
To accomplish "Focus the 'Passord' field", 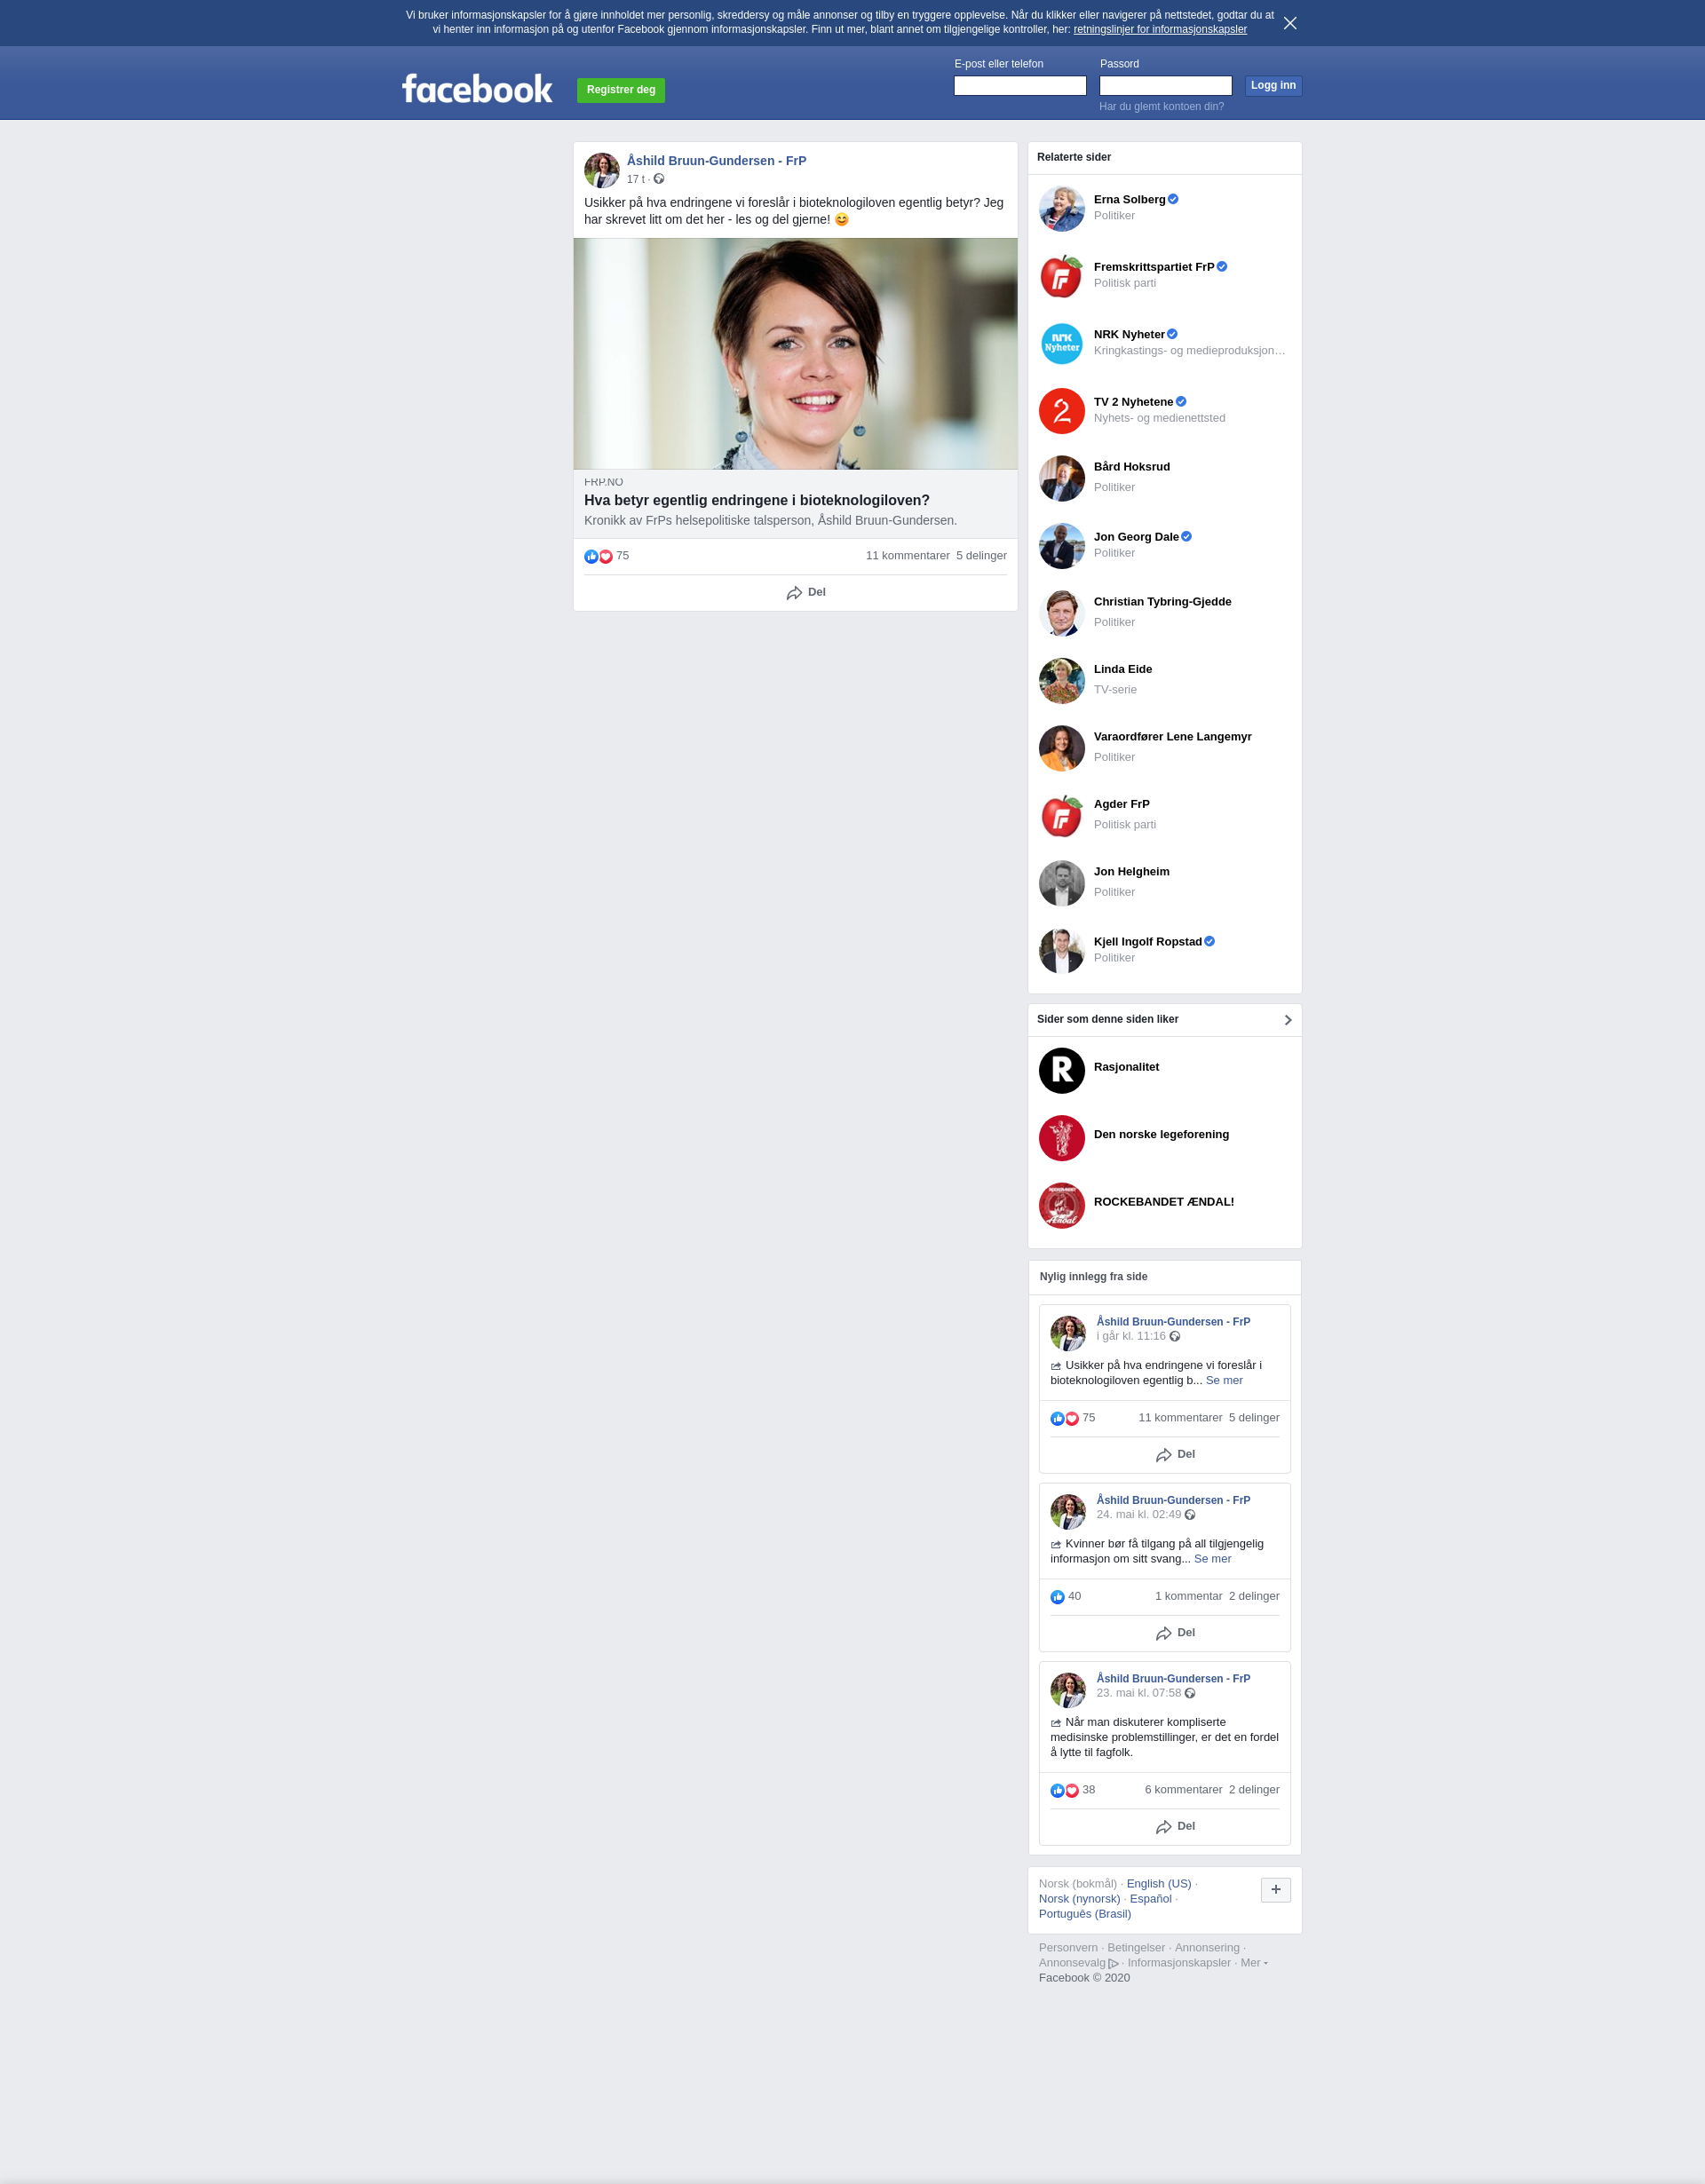I will (1165, 86).
